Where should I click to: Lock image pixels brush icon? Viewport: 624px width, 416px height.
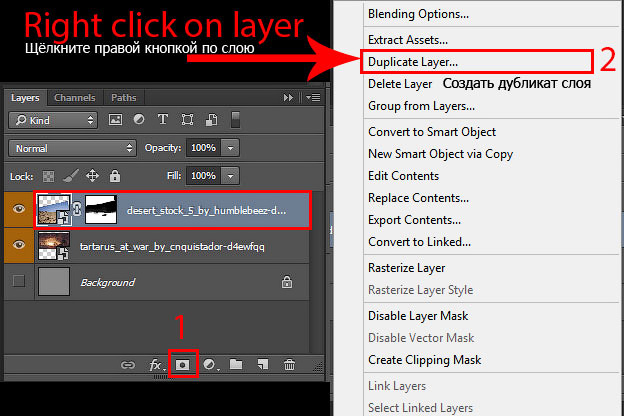click(70, 176)
